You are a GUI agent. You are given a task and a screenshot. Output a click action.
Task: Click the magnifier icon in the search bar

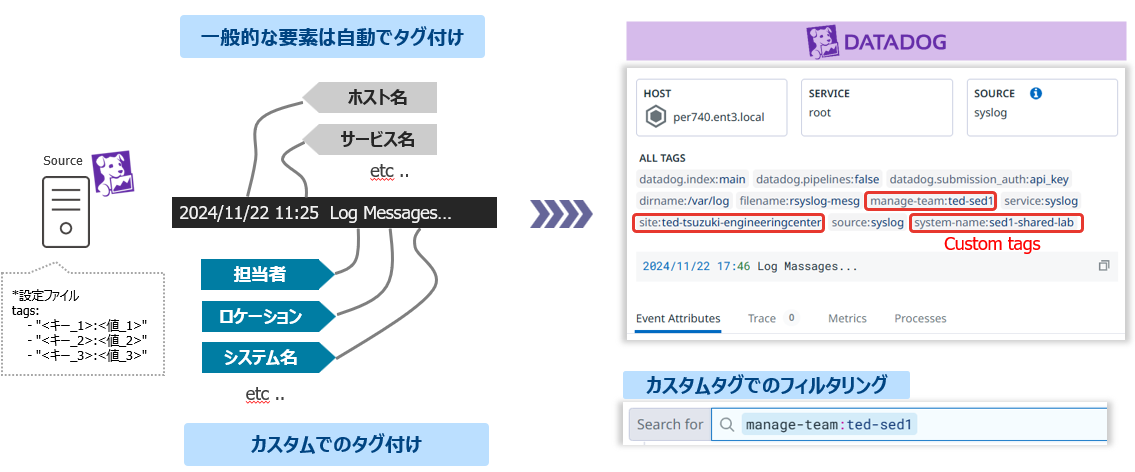coord(727,424)
